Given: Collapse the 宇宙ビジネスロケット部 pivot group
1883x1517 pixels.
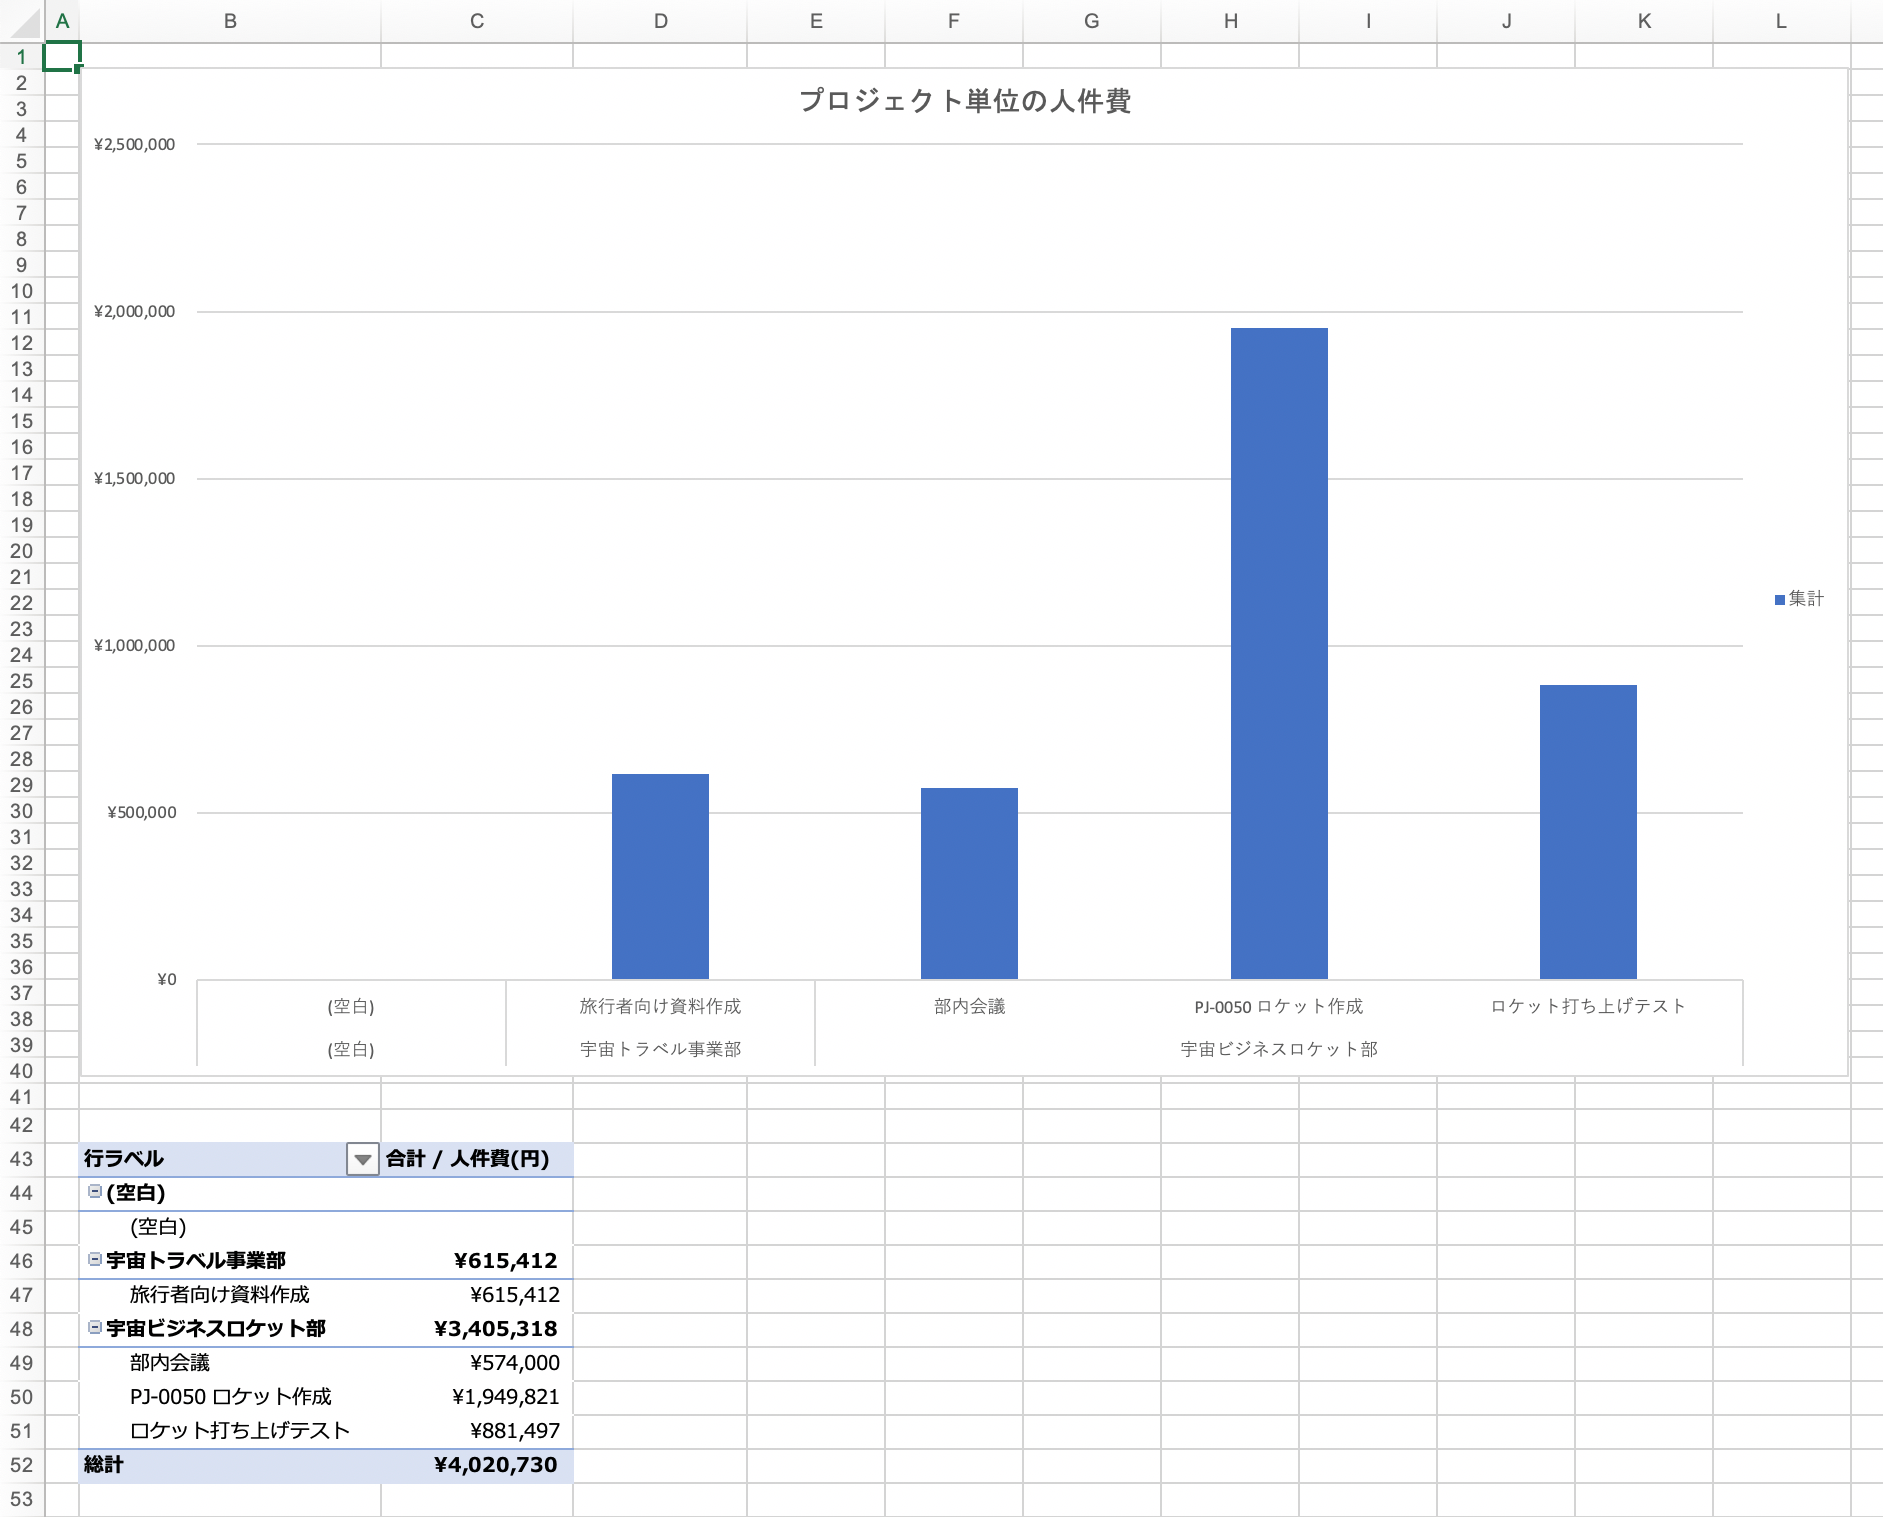Looking at the screenshot, I should point(95,1327).
